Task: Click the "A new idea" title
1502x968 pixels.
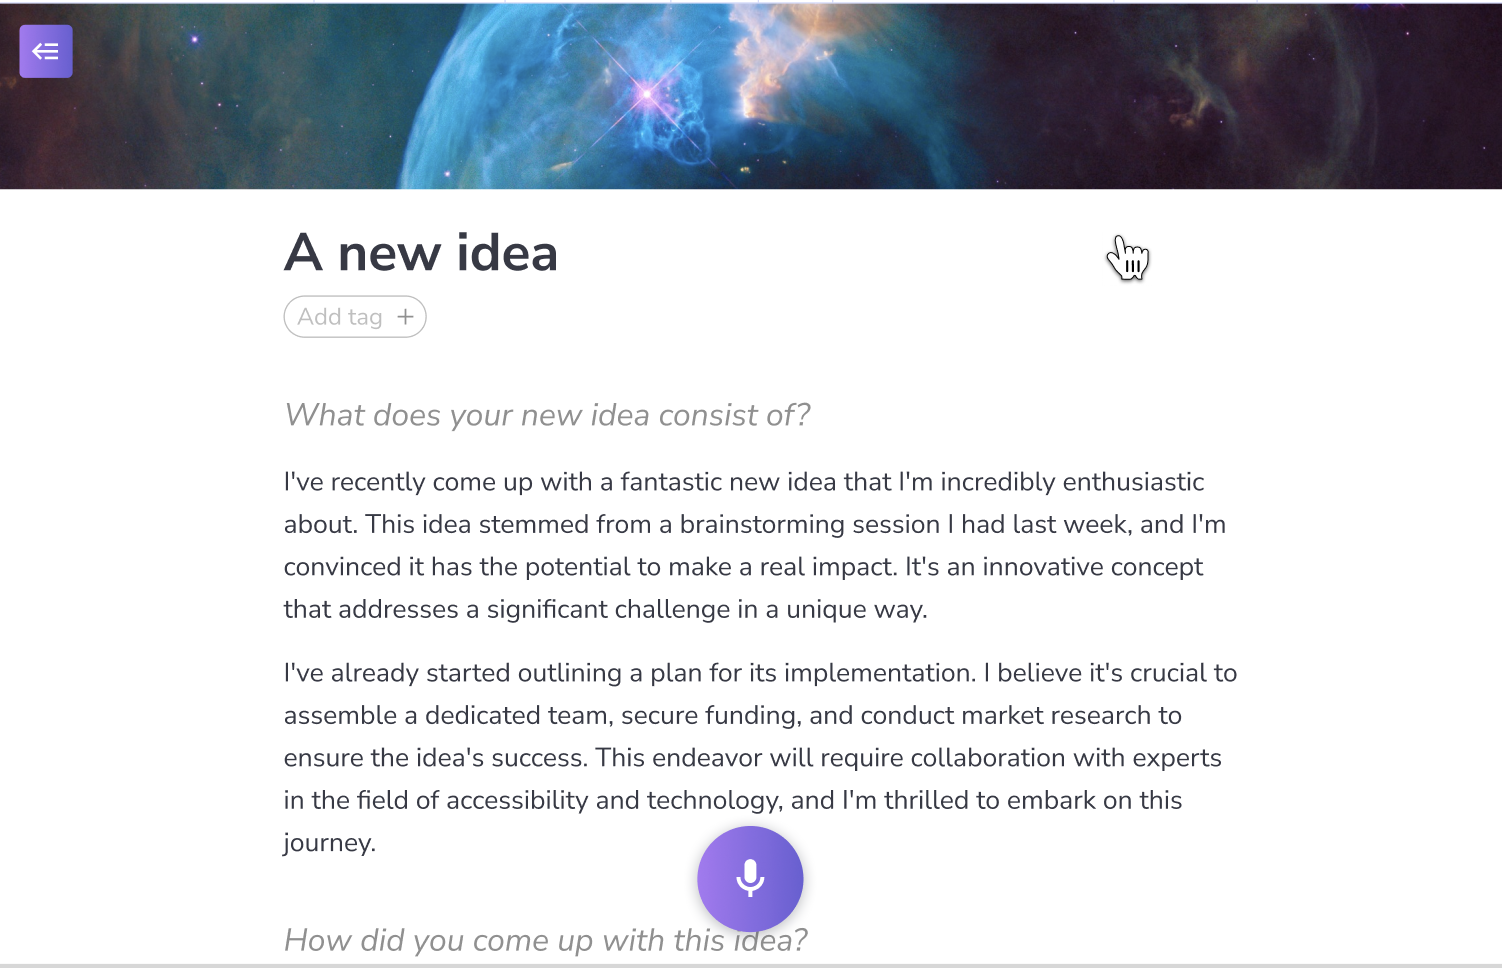Action: pos(421,252)
